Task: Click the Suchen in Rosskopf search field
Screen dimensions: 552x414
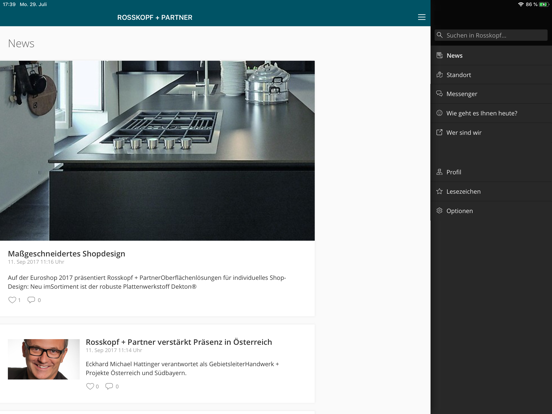Action: (491, 35)
